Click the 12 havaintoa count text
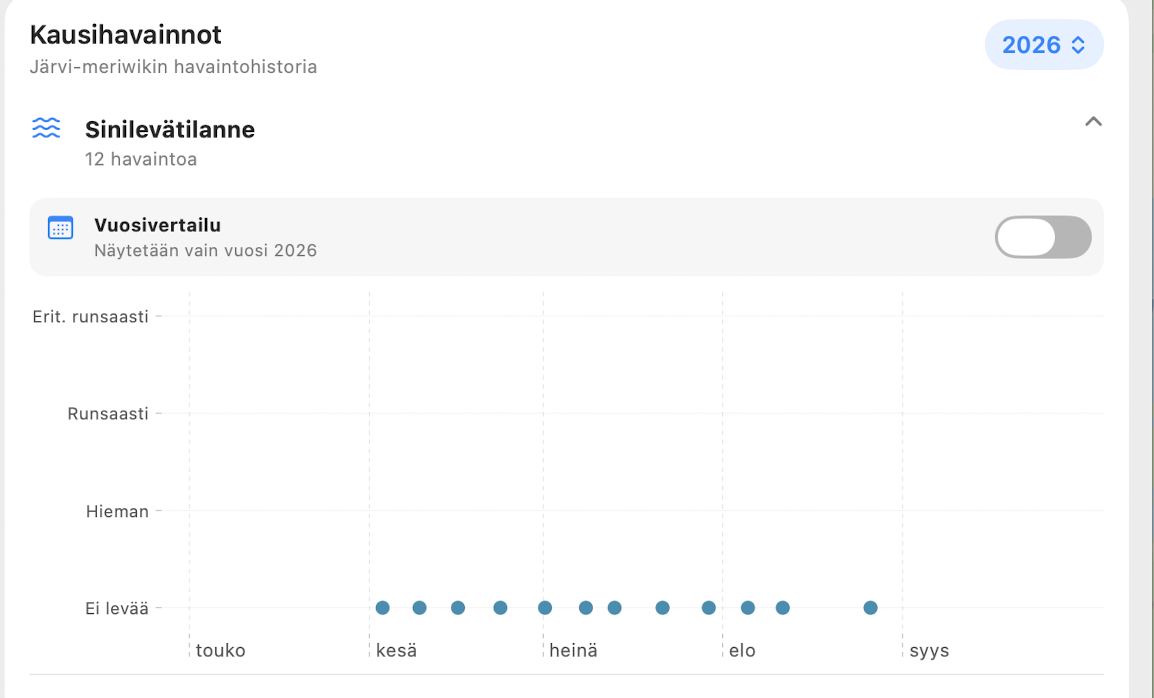The width and height of the screenshot is (1154, 698). (x=141, y=159)
